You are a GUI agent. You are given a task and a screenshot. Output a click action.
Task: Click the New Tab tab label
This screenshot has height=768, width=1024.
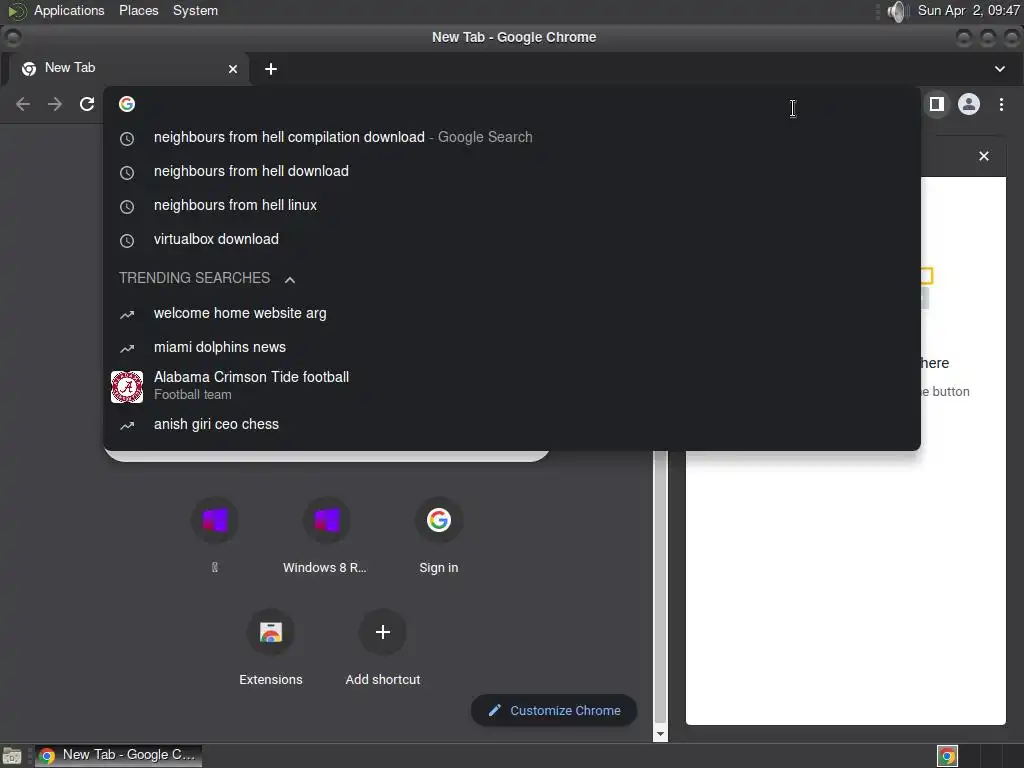70,68
